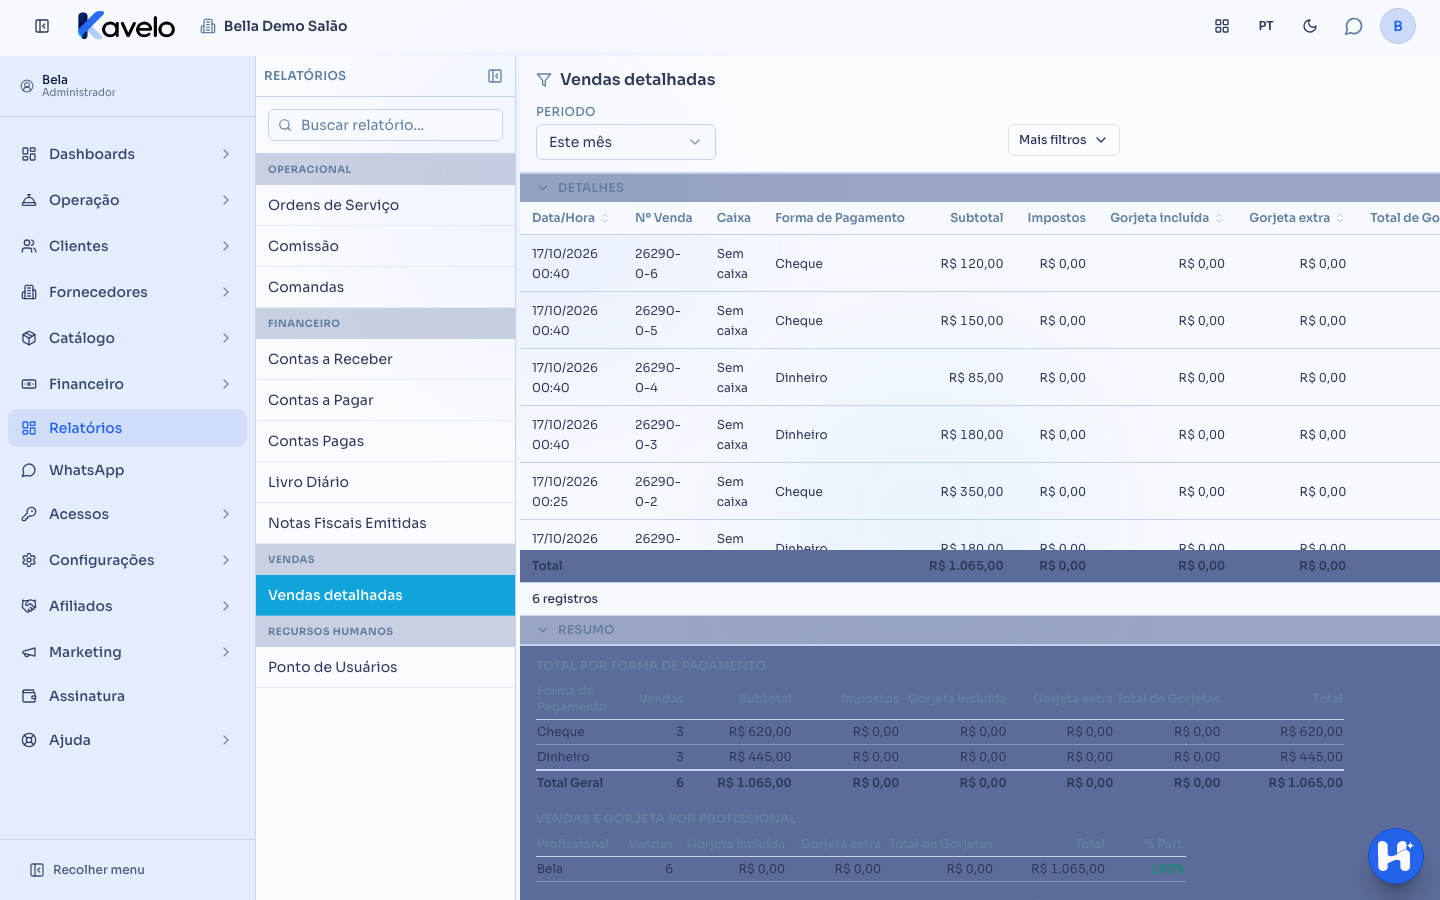The image size is (1440, 900).
Task: Sort by Gorjeta extra column sort icon
Action: click(x=1340, y=218)
